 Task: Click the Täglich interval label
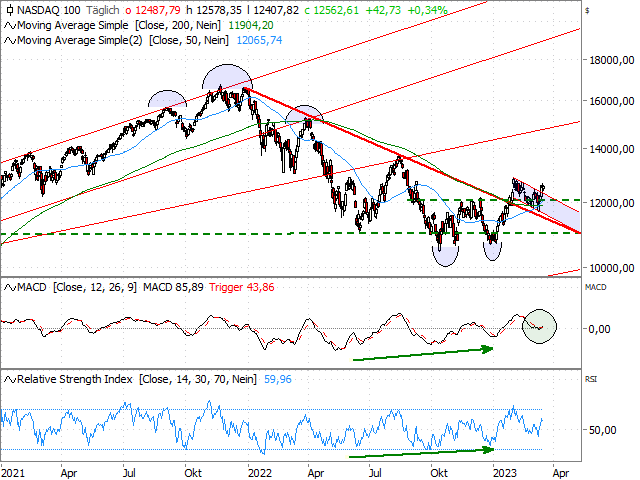coord(102,10)
